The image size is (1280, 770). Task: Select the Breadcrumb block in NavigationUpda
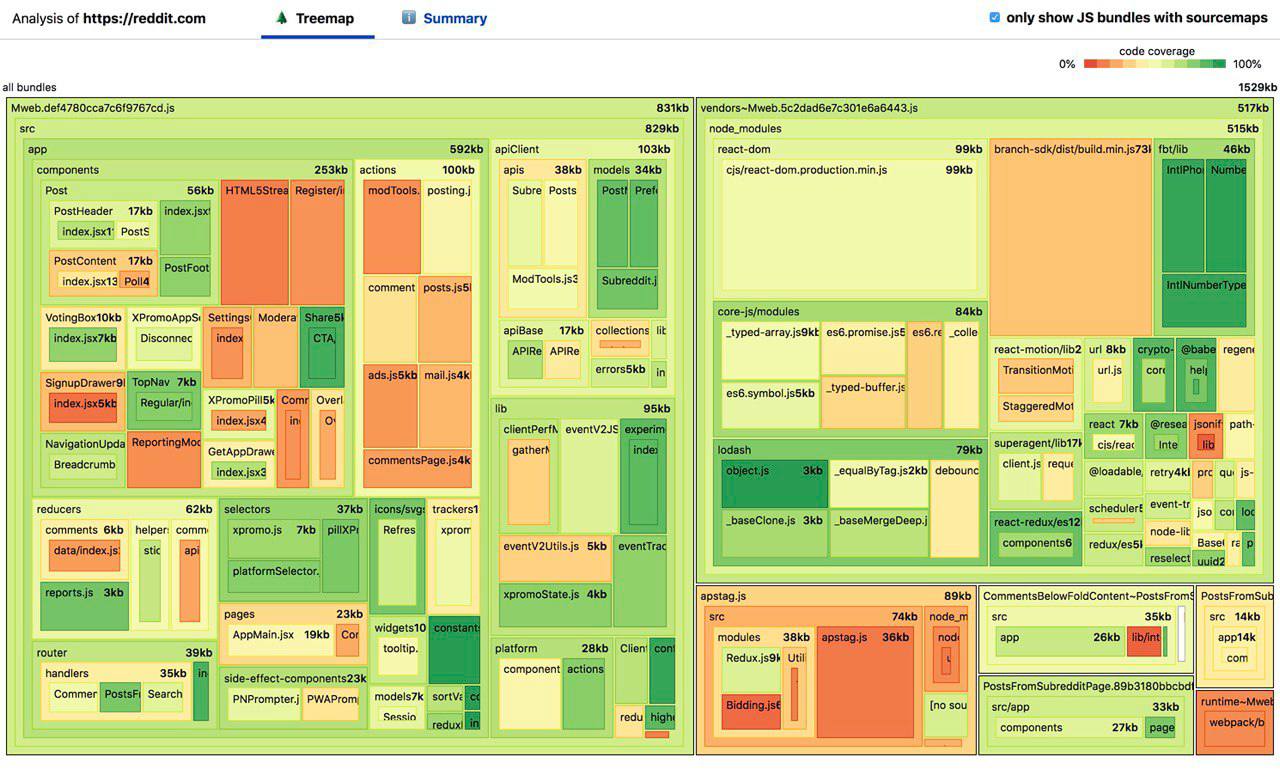[x=84, y=465]
